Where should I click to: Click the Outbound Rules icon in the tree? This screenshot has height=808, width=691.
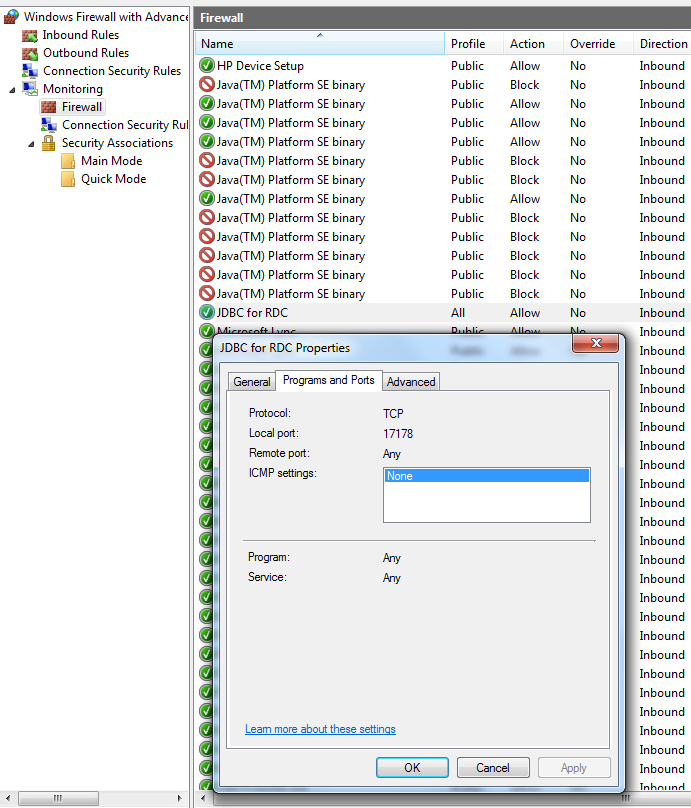click(x=30, y=53)
